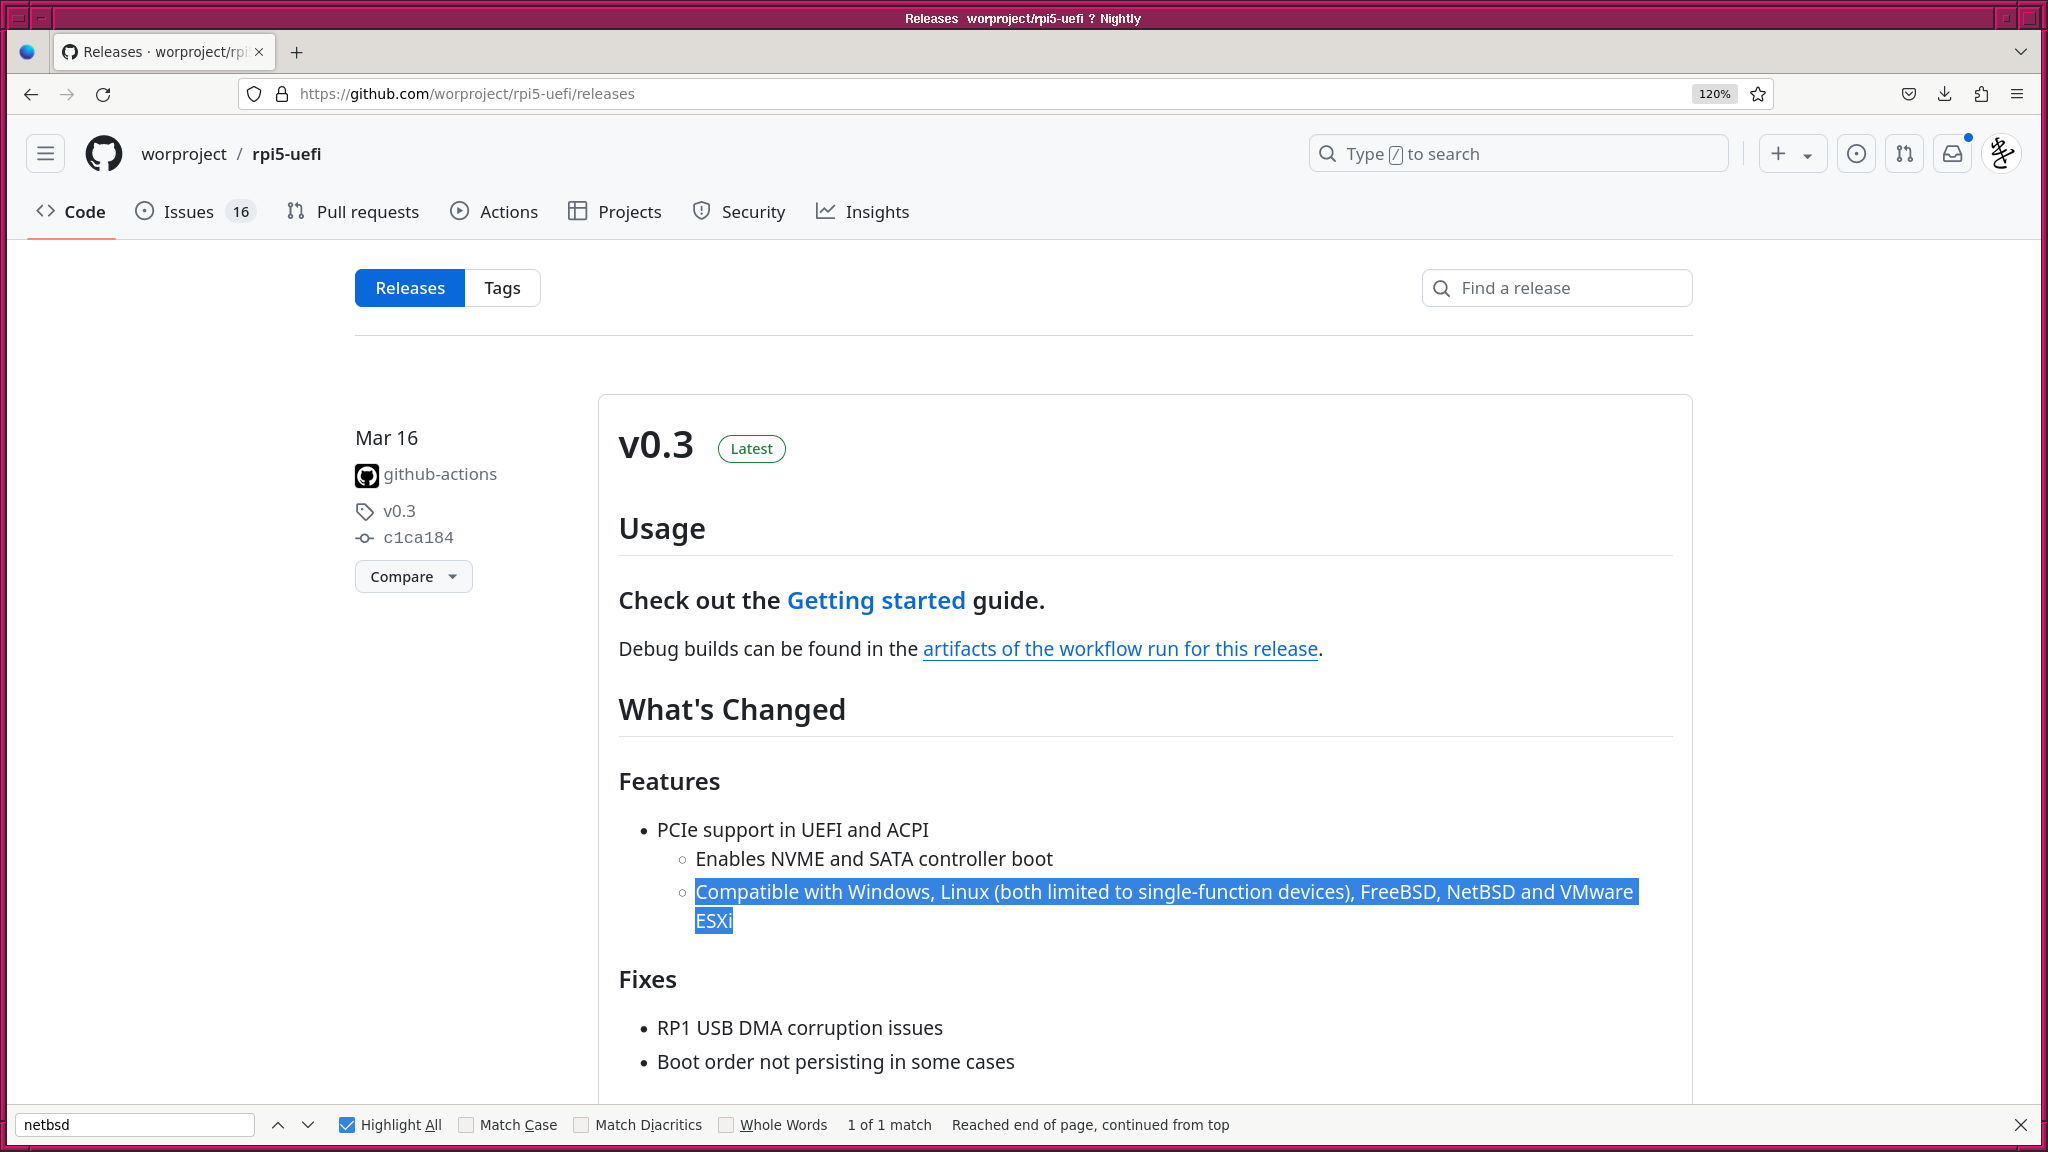The image size is (2048, 1152).
Task: Open a new browser tab
Action: (296, 52)
